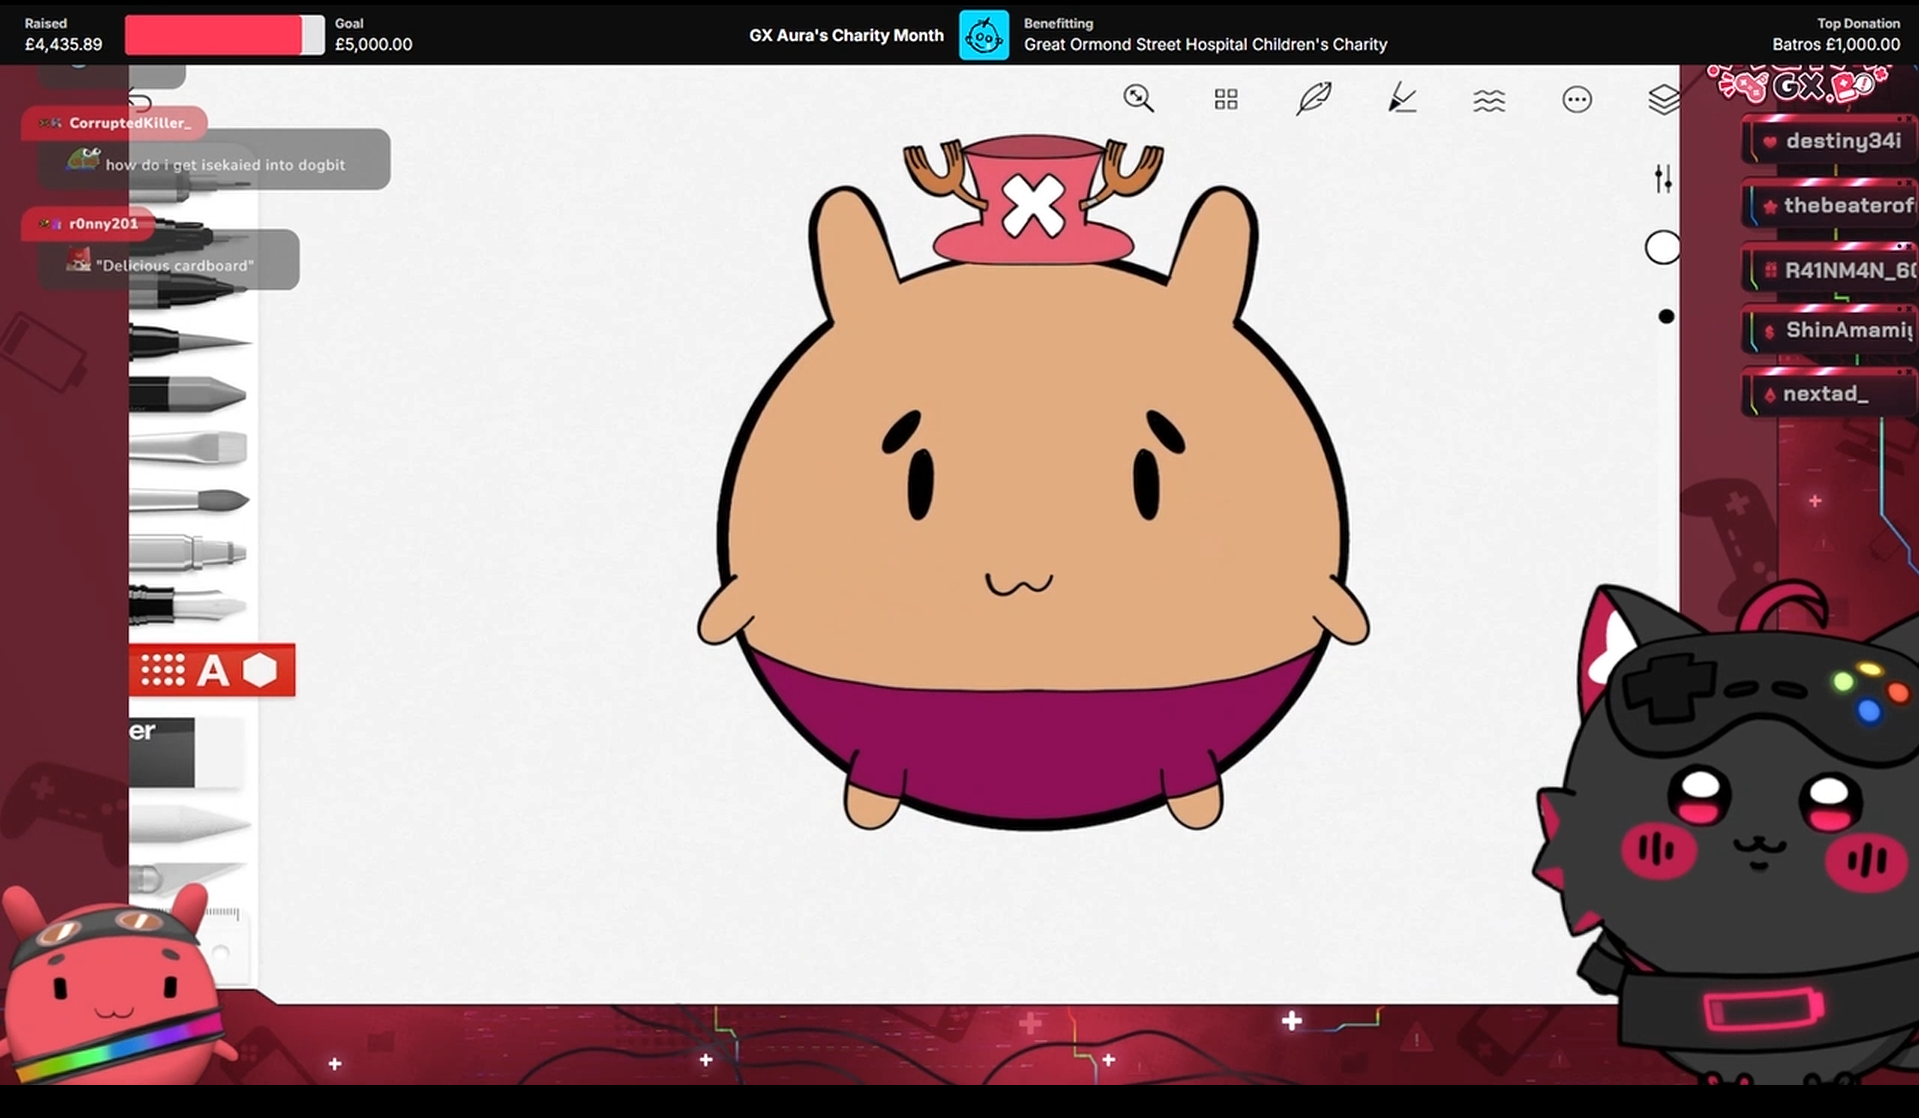Tap the small black dot color indicator
1919x1118 pixels.
click(x=1666, y=316)
